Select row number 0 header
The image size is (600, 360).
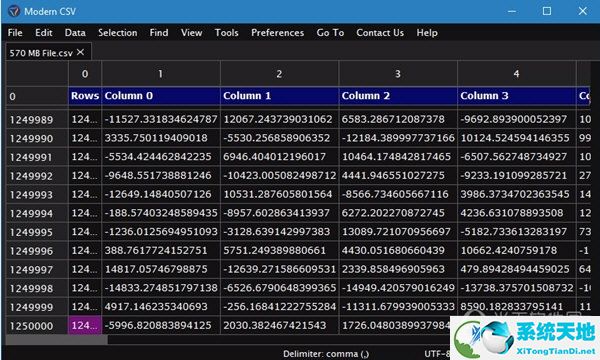(37, 96)
